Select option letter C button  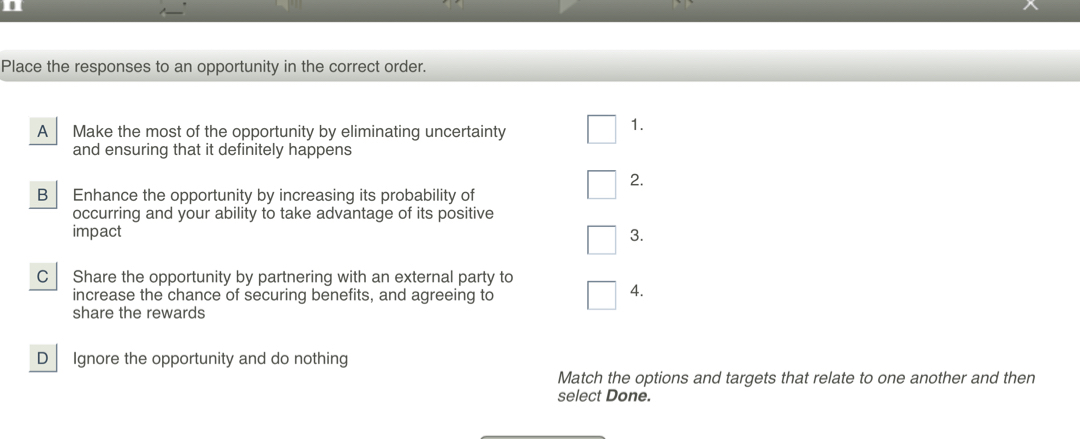(x=43, y=276)
